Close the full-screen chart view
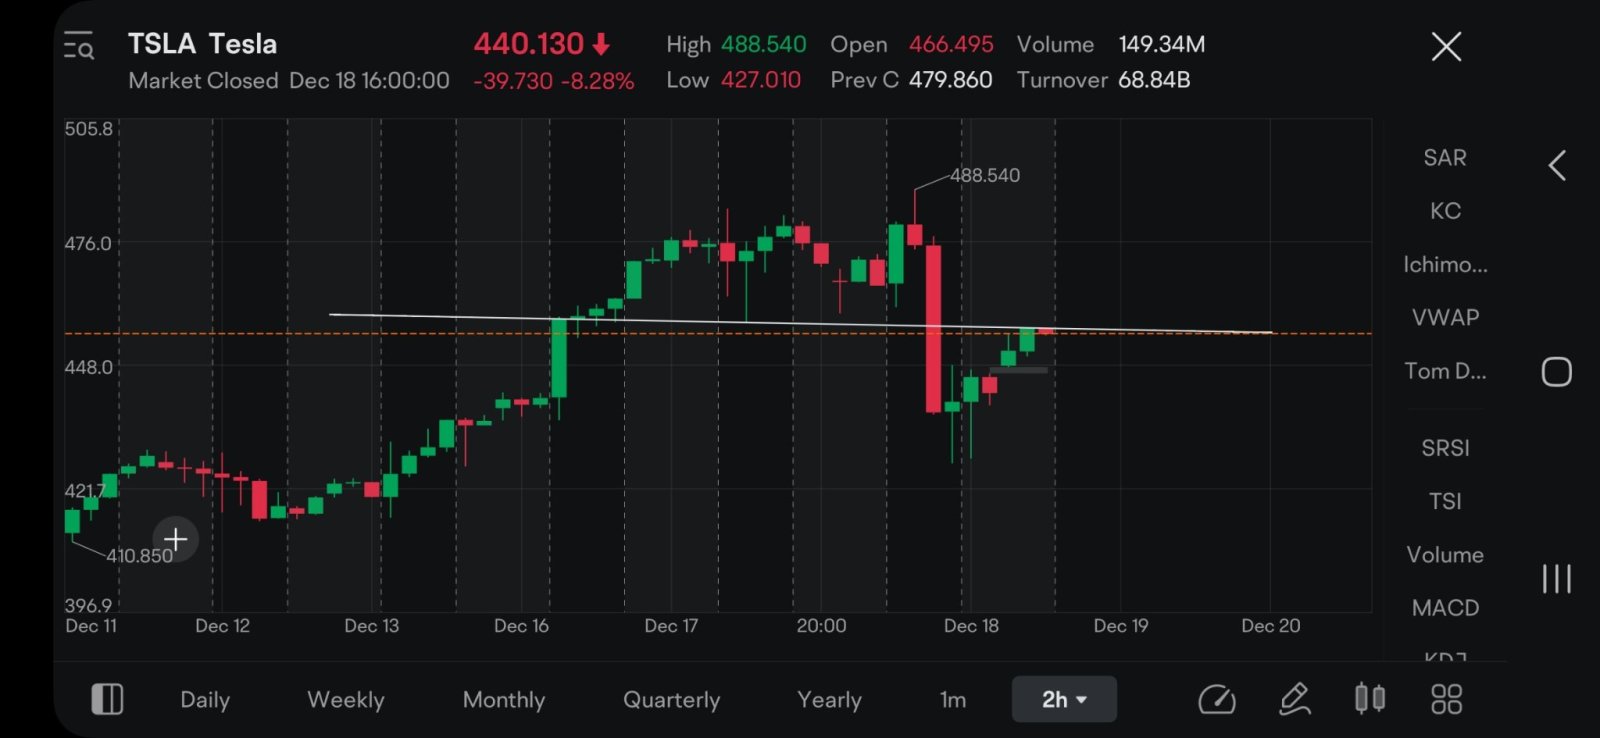Image resolution: width=1600 pixels, height=738 pixels. (1446, 46)
